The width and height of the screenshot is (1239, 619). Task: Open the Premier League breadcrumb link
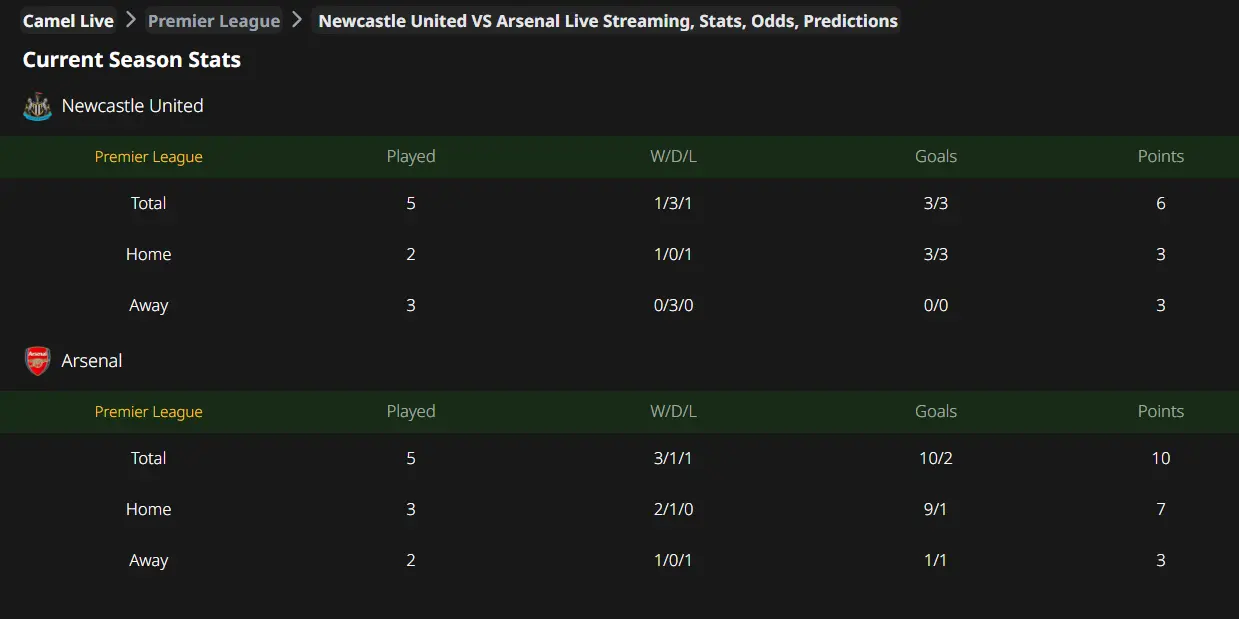tap(214, 21)
